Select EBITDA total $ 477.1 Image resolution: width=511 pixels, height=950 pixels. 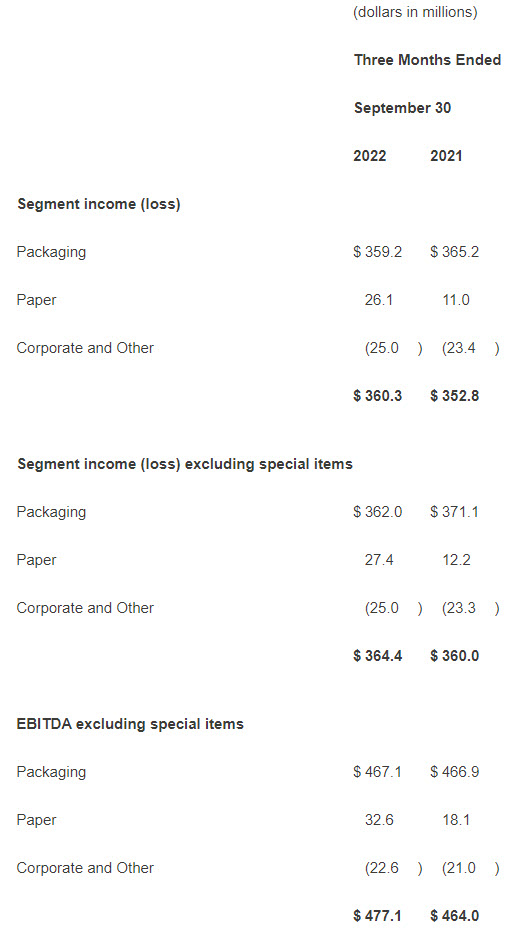pyautogui.click(x=378, y=915)
